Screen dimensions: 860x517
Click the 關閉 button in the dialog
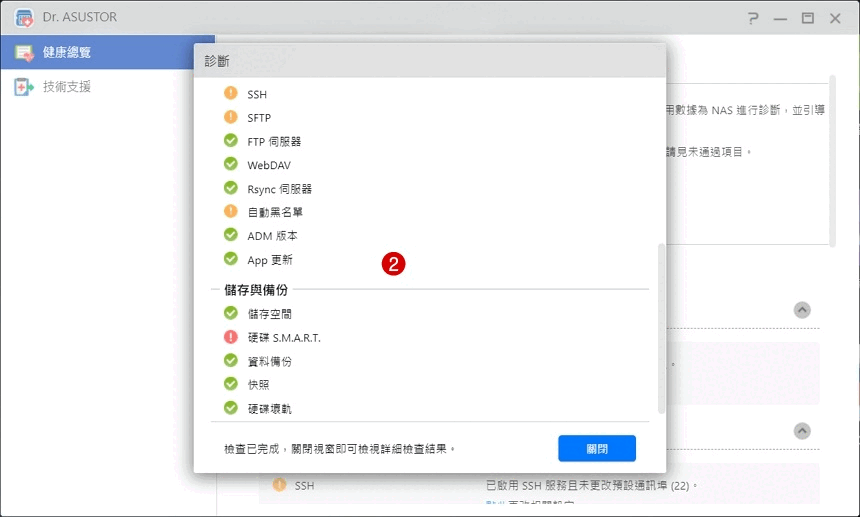click(x=597, y=448)
